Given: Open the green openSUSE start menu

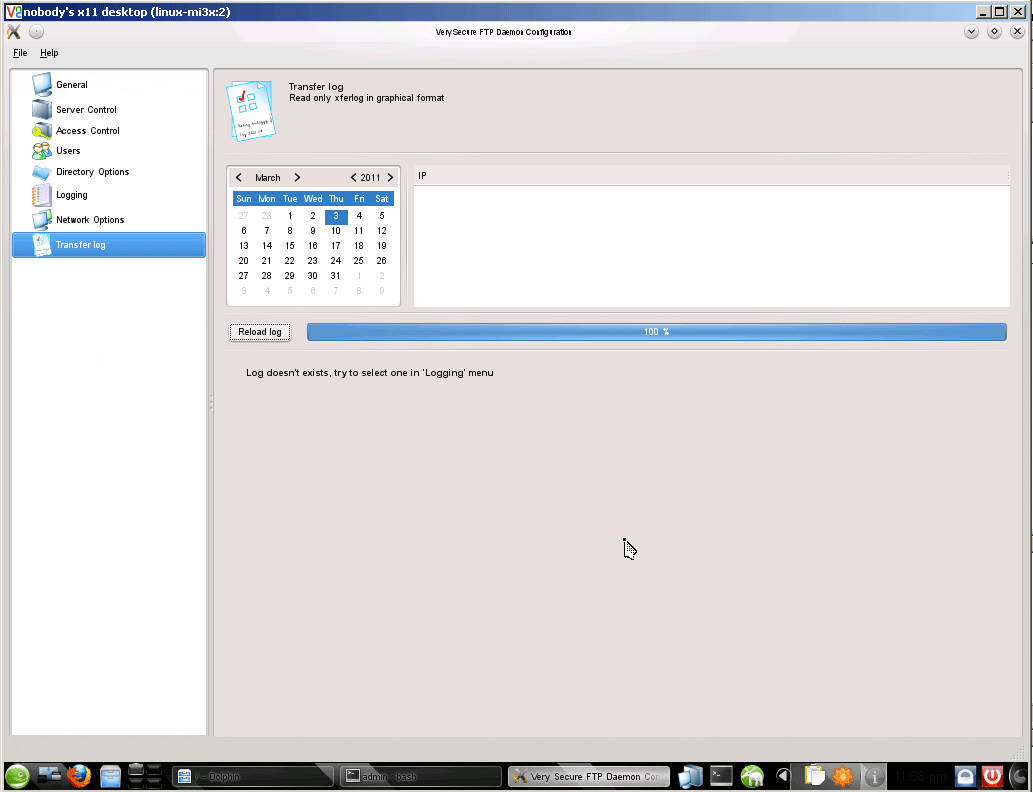Looking at the screenshot, I should [x=18, y=776].
